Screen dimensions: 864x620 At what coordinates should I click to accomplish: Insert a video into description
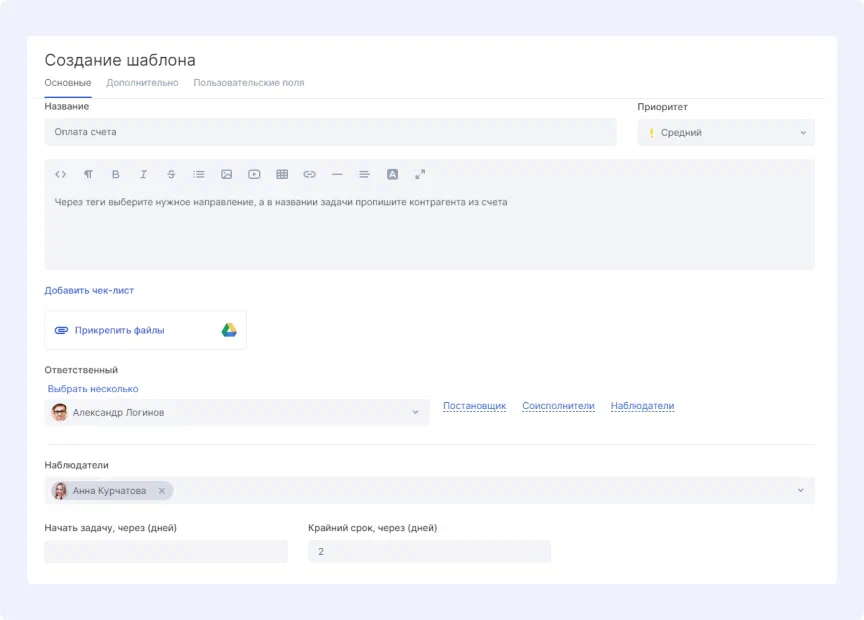coord(254,174)
